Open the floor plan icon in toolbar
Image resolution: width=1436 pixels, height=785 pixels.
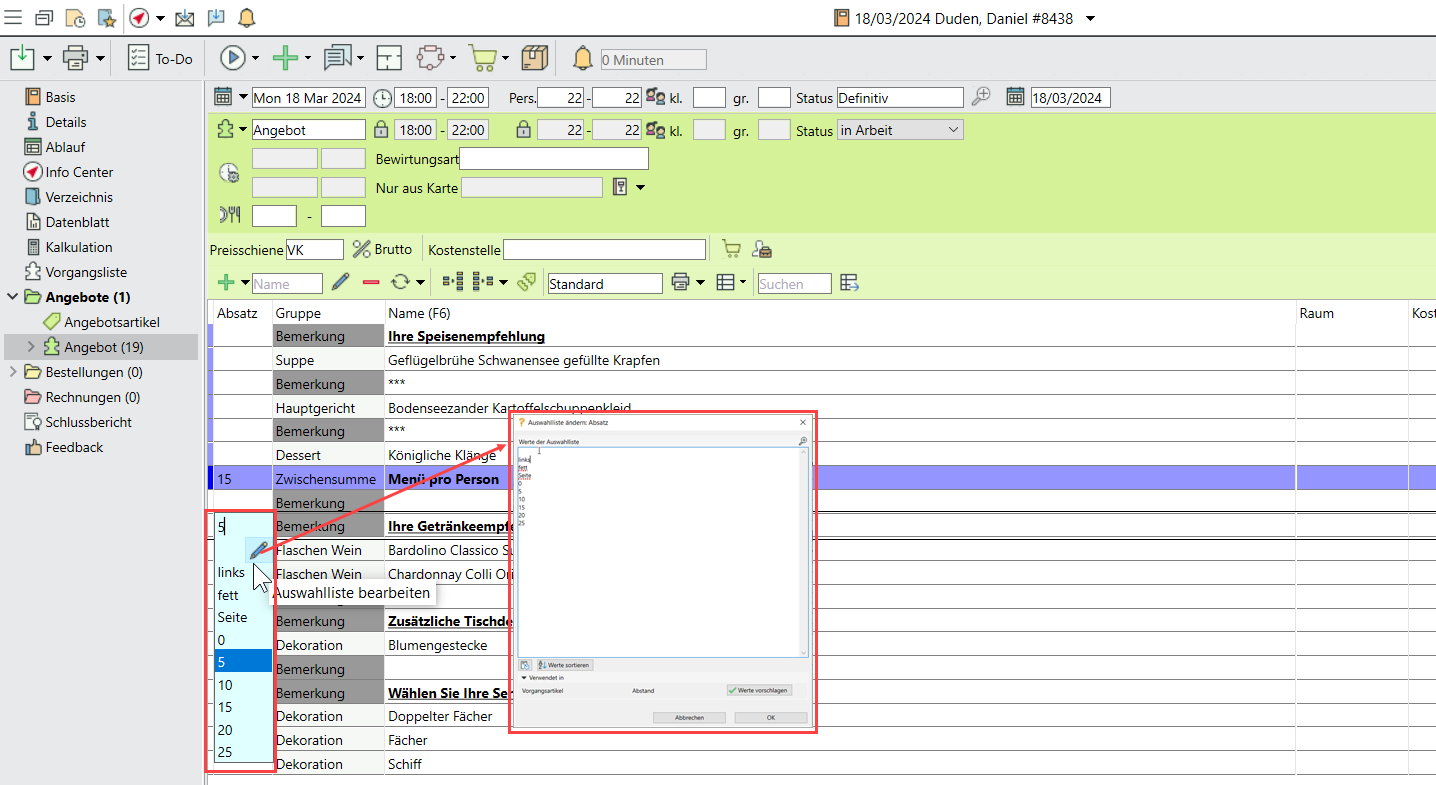tap(389, 59)
